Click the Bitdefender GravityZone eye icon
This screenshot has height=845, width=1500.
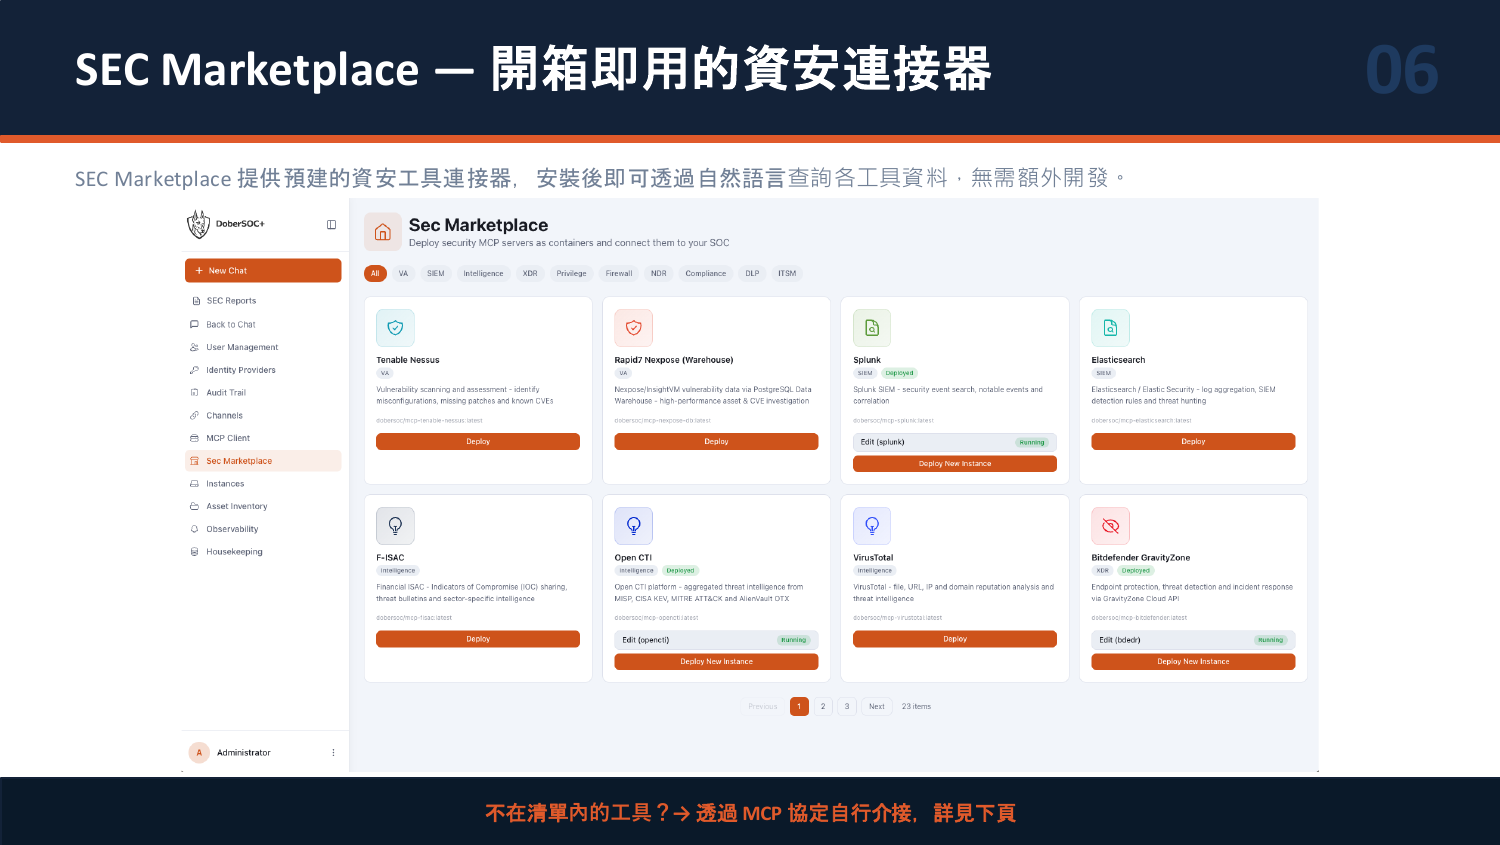pos(1110,526)
